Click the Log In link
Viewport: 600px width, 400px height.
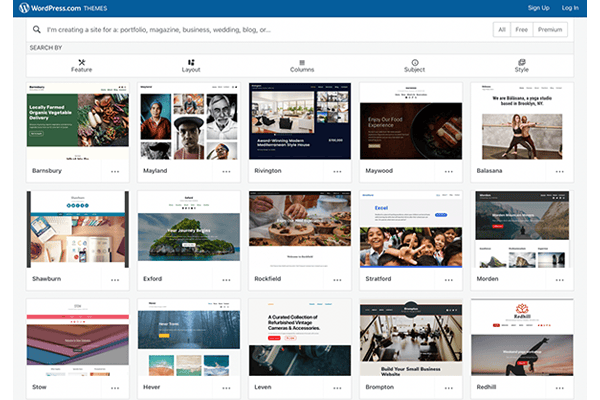[x=570, y=8]
